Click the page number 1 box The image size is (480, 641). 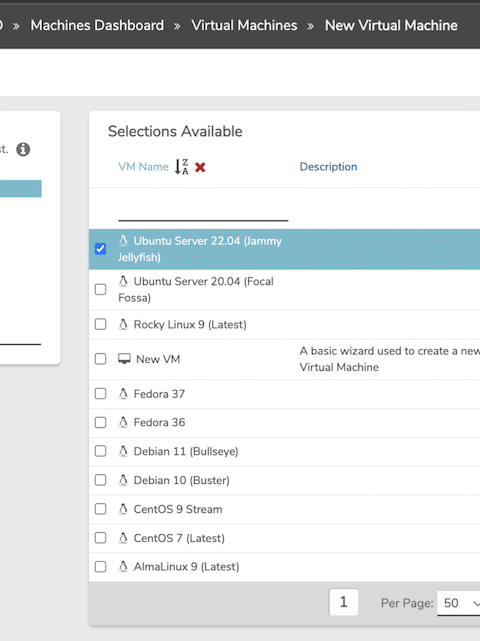(343, 602)
